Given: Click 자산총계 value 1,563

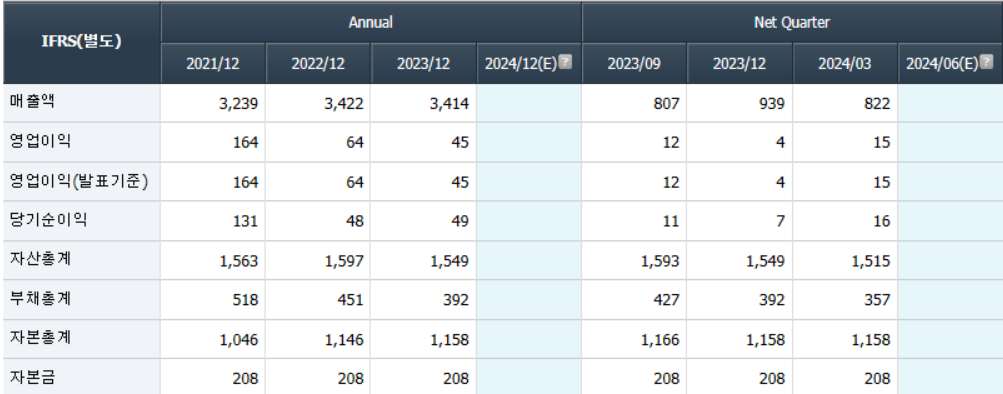Looking at the screenshot, I should tap(239, 261).
